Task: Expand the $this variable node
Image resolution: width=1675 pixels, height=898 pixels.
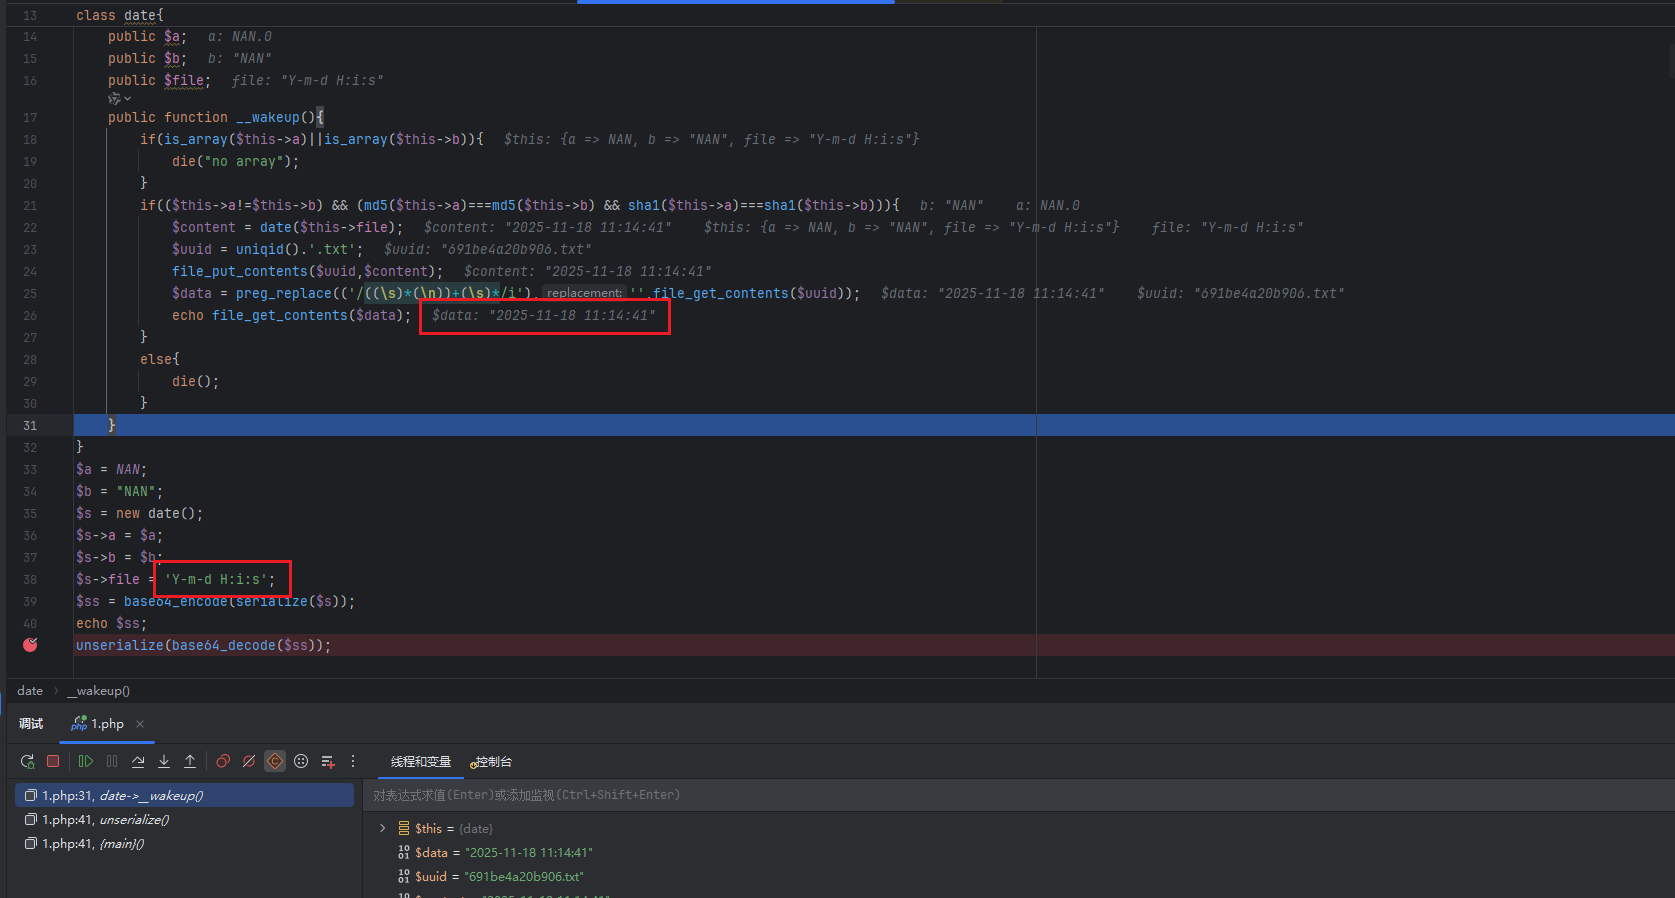Action: pos(382,828)
